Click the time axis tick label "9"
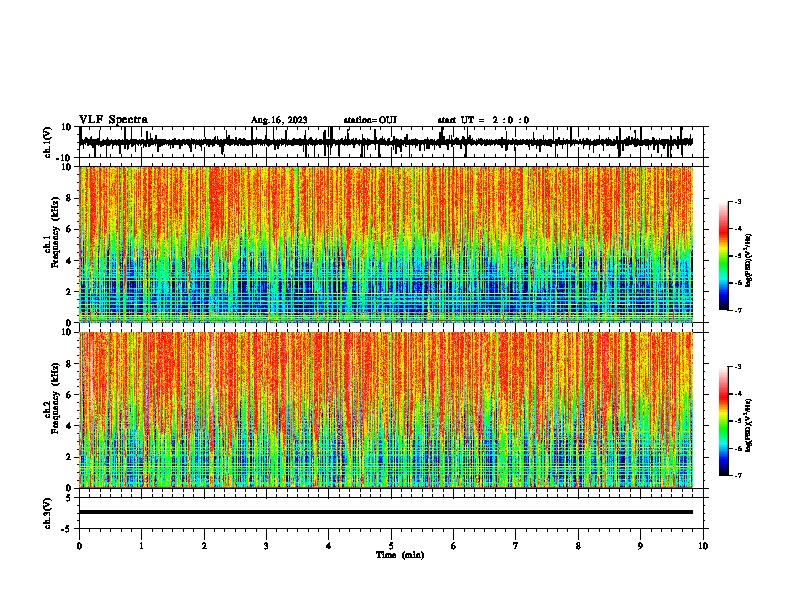The height and width of the screenshot is (612, 792). click(x=640, y=546)
